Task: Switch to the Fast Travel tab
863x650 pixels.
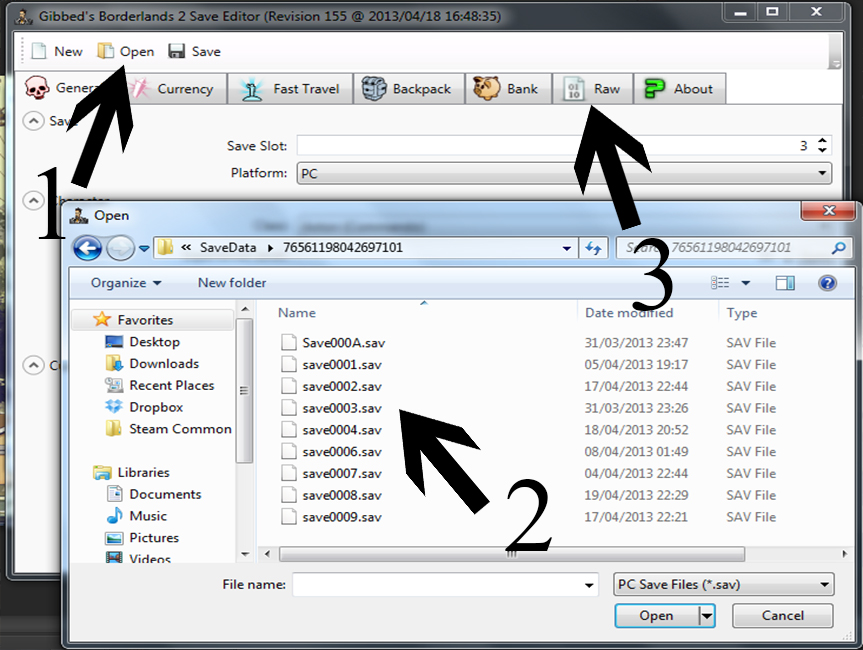Action: coord(290,89)
